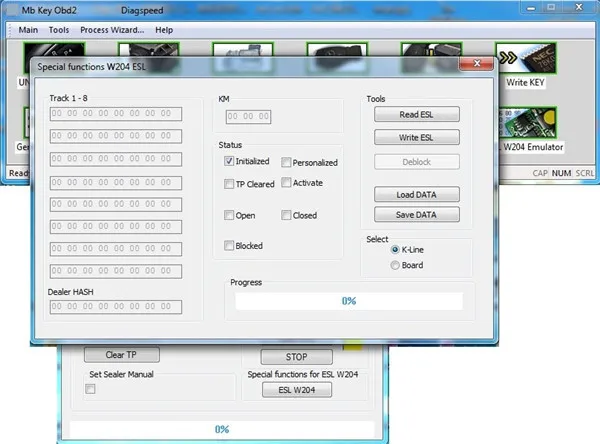
Task: Click the Load DATA button
Action: coord(417,194)
